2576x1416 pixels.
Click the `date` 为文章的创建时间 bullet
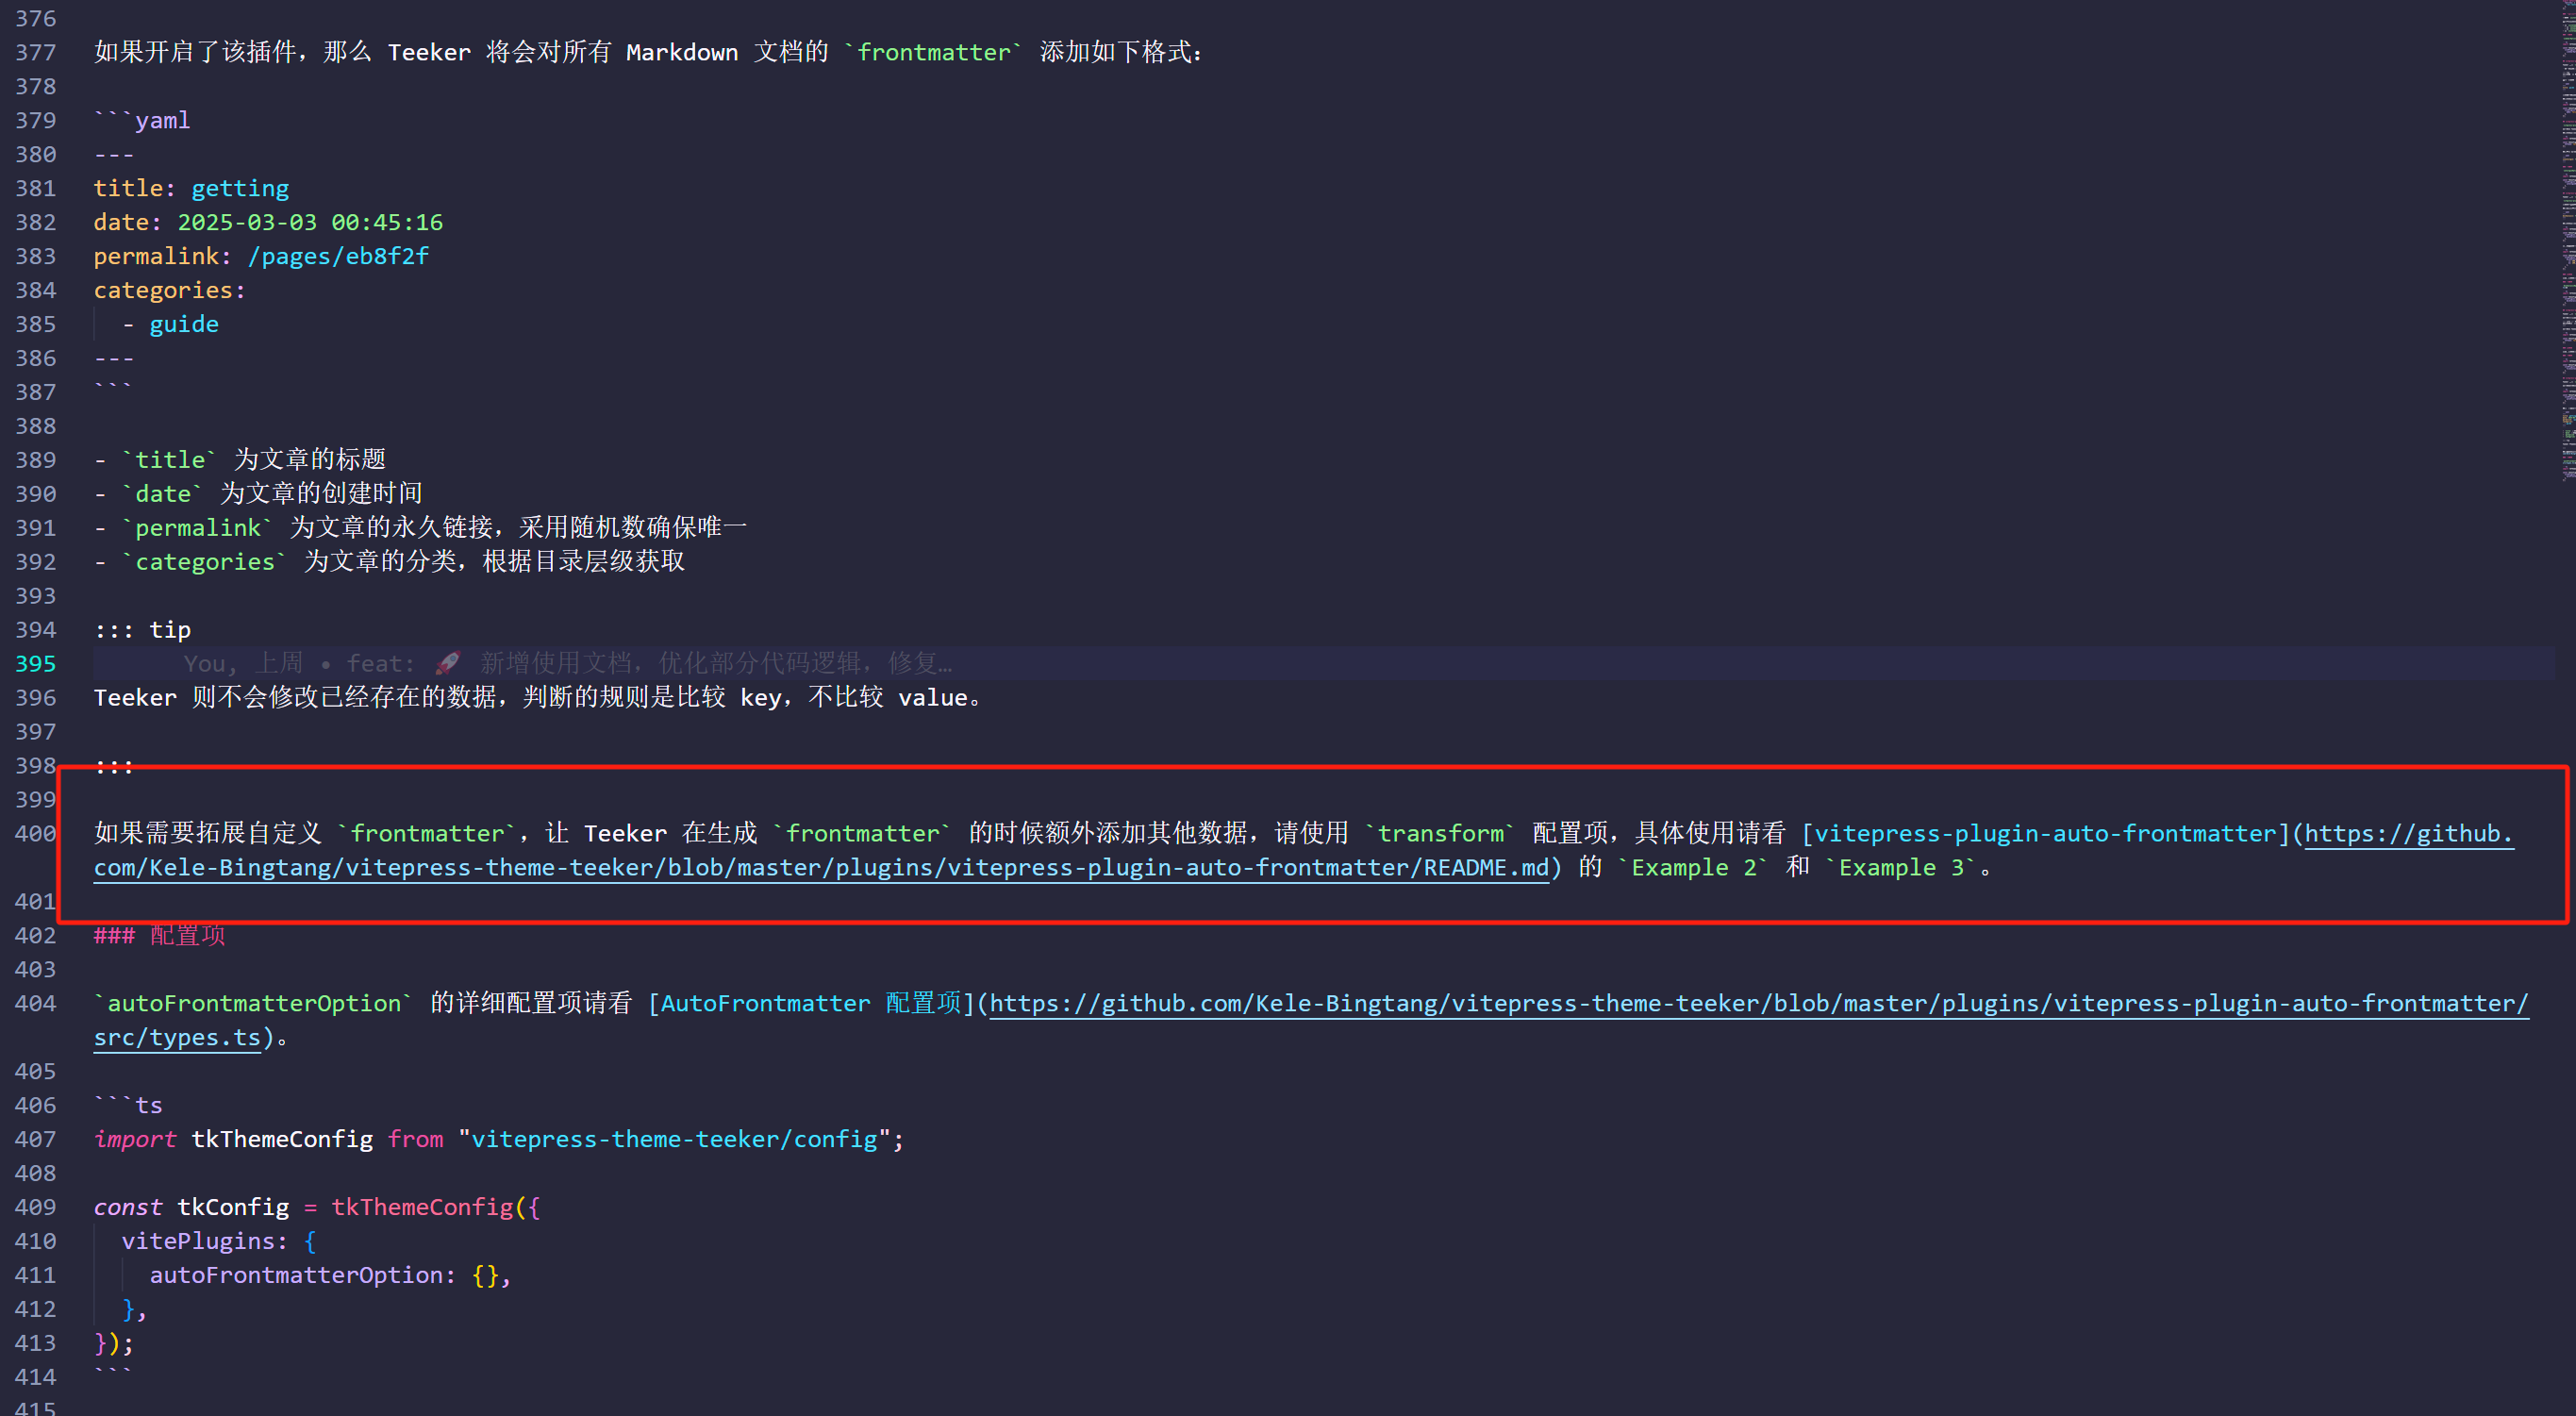(258, 493)
